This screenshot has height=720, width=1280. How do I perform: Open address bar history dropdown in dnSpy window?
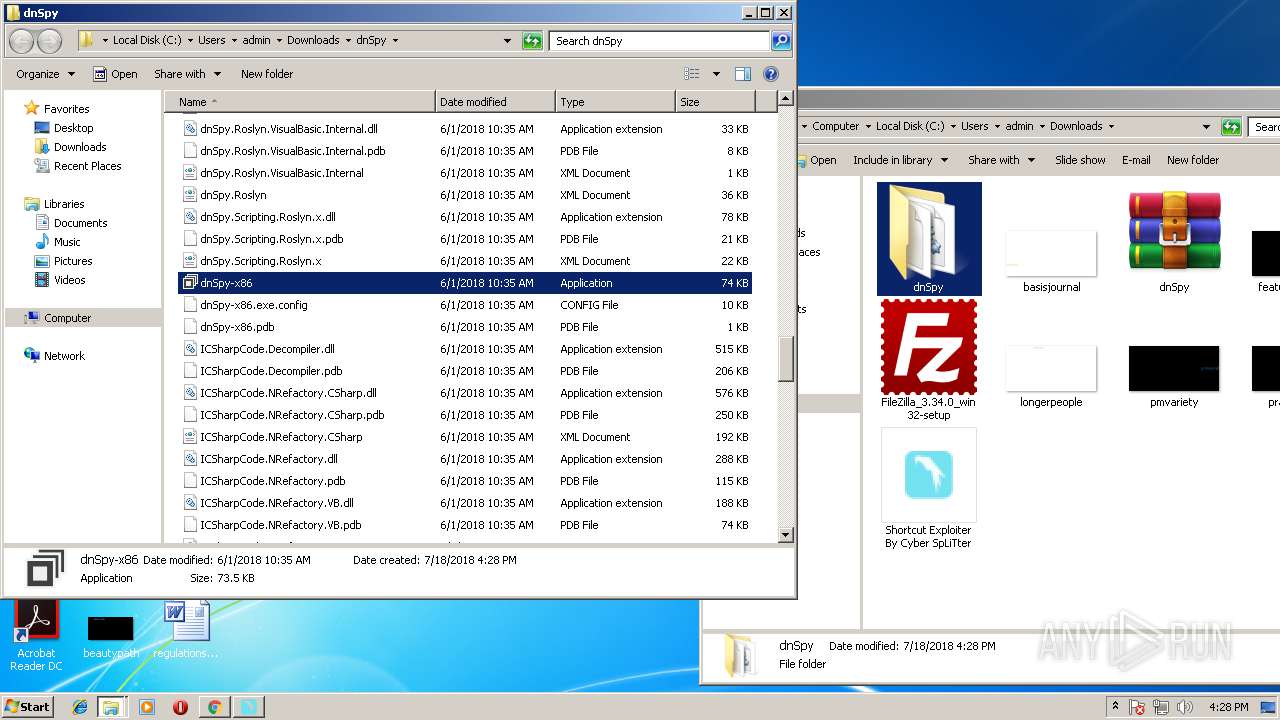point(507,41)
